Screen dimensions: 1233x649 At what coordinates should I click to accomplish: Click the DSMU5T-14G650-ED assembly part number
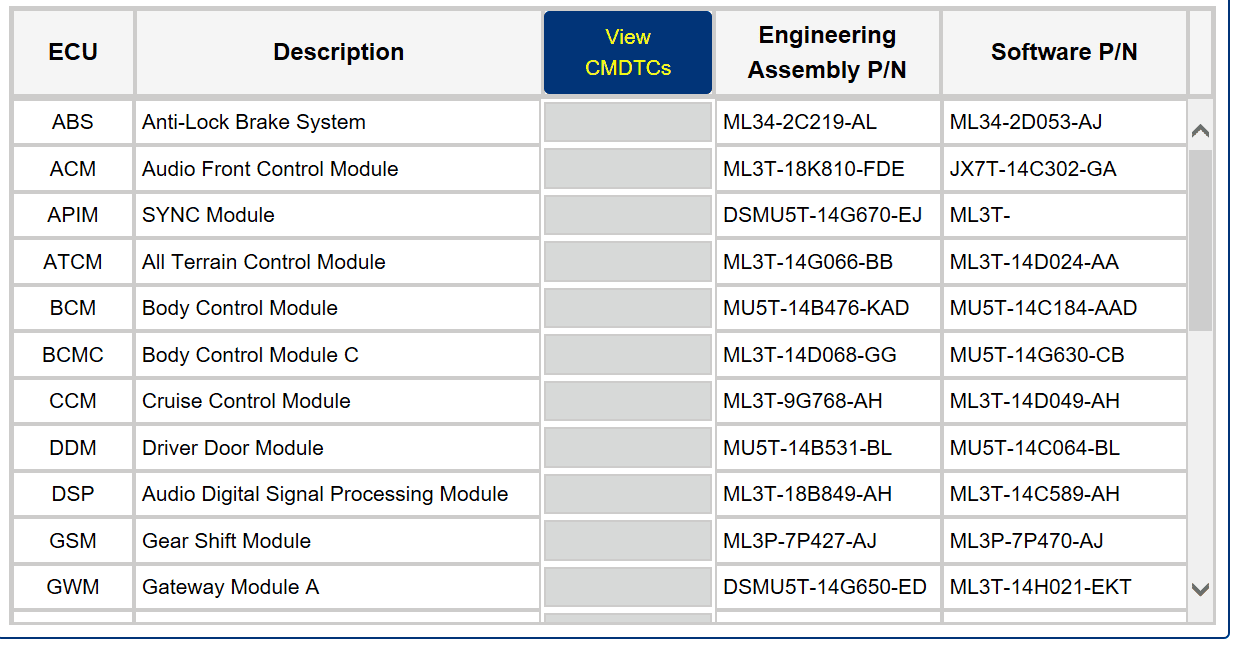824,587
